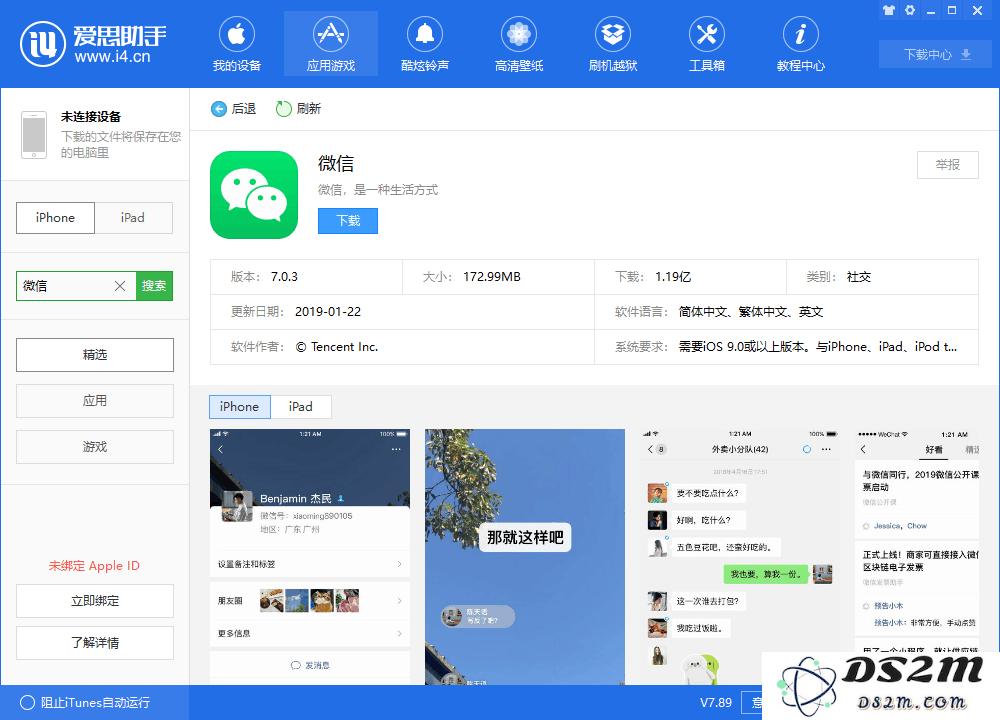This screenshot has width=1000, height=720.
Task: Click the skin shirt icon in title bar
Action: (889, 10)
